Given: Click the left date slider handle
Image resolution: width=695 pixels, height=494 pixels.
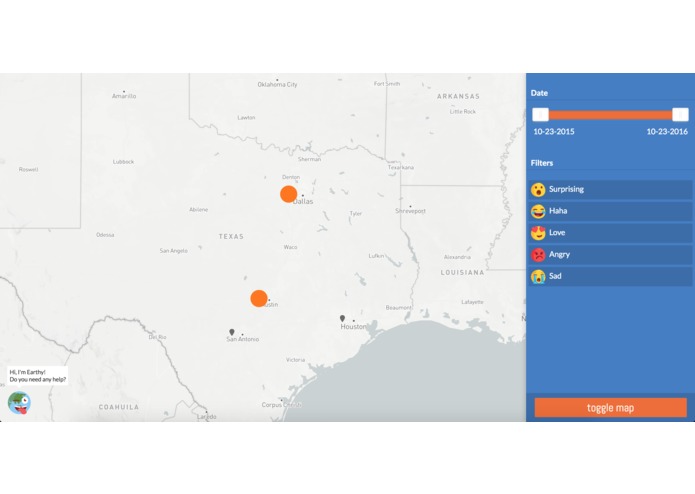Looking at the screenshot, I should 540,115.
